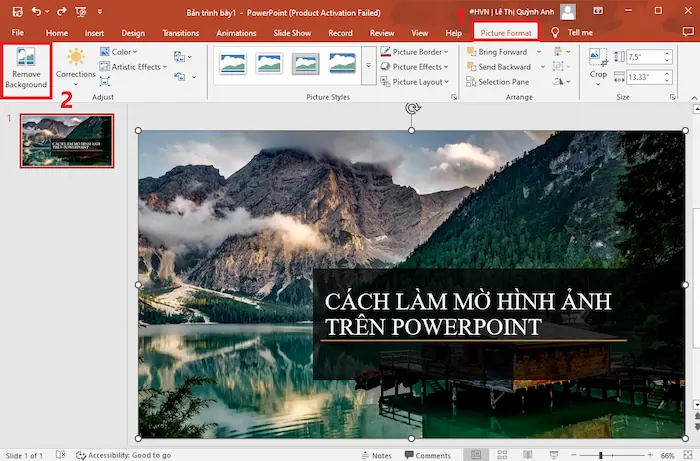Select the Picture Format tab
Image resolution: width=700 pixels, height=461 pixels.
pyautogui.click(x=506, y=33)
